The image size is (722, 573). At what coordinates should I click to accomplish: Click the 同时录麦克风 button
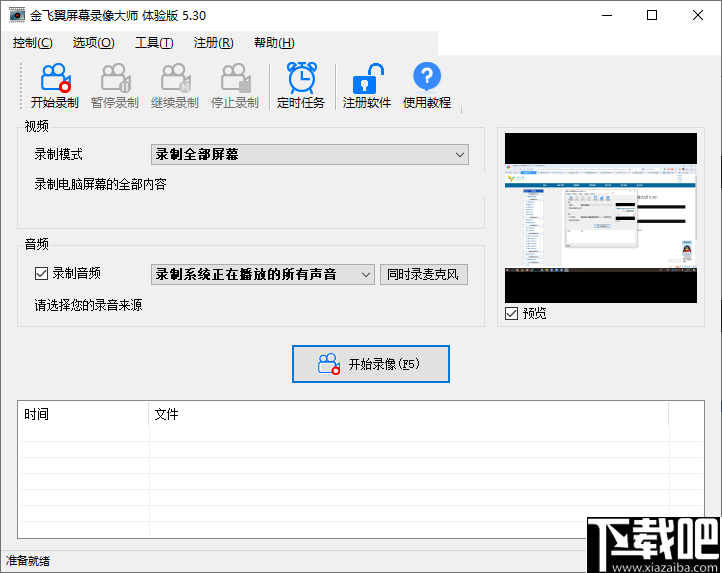coord(424,275)
